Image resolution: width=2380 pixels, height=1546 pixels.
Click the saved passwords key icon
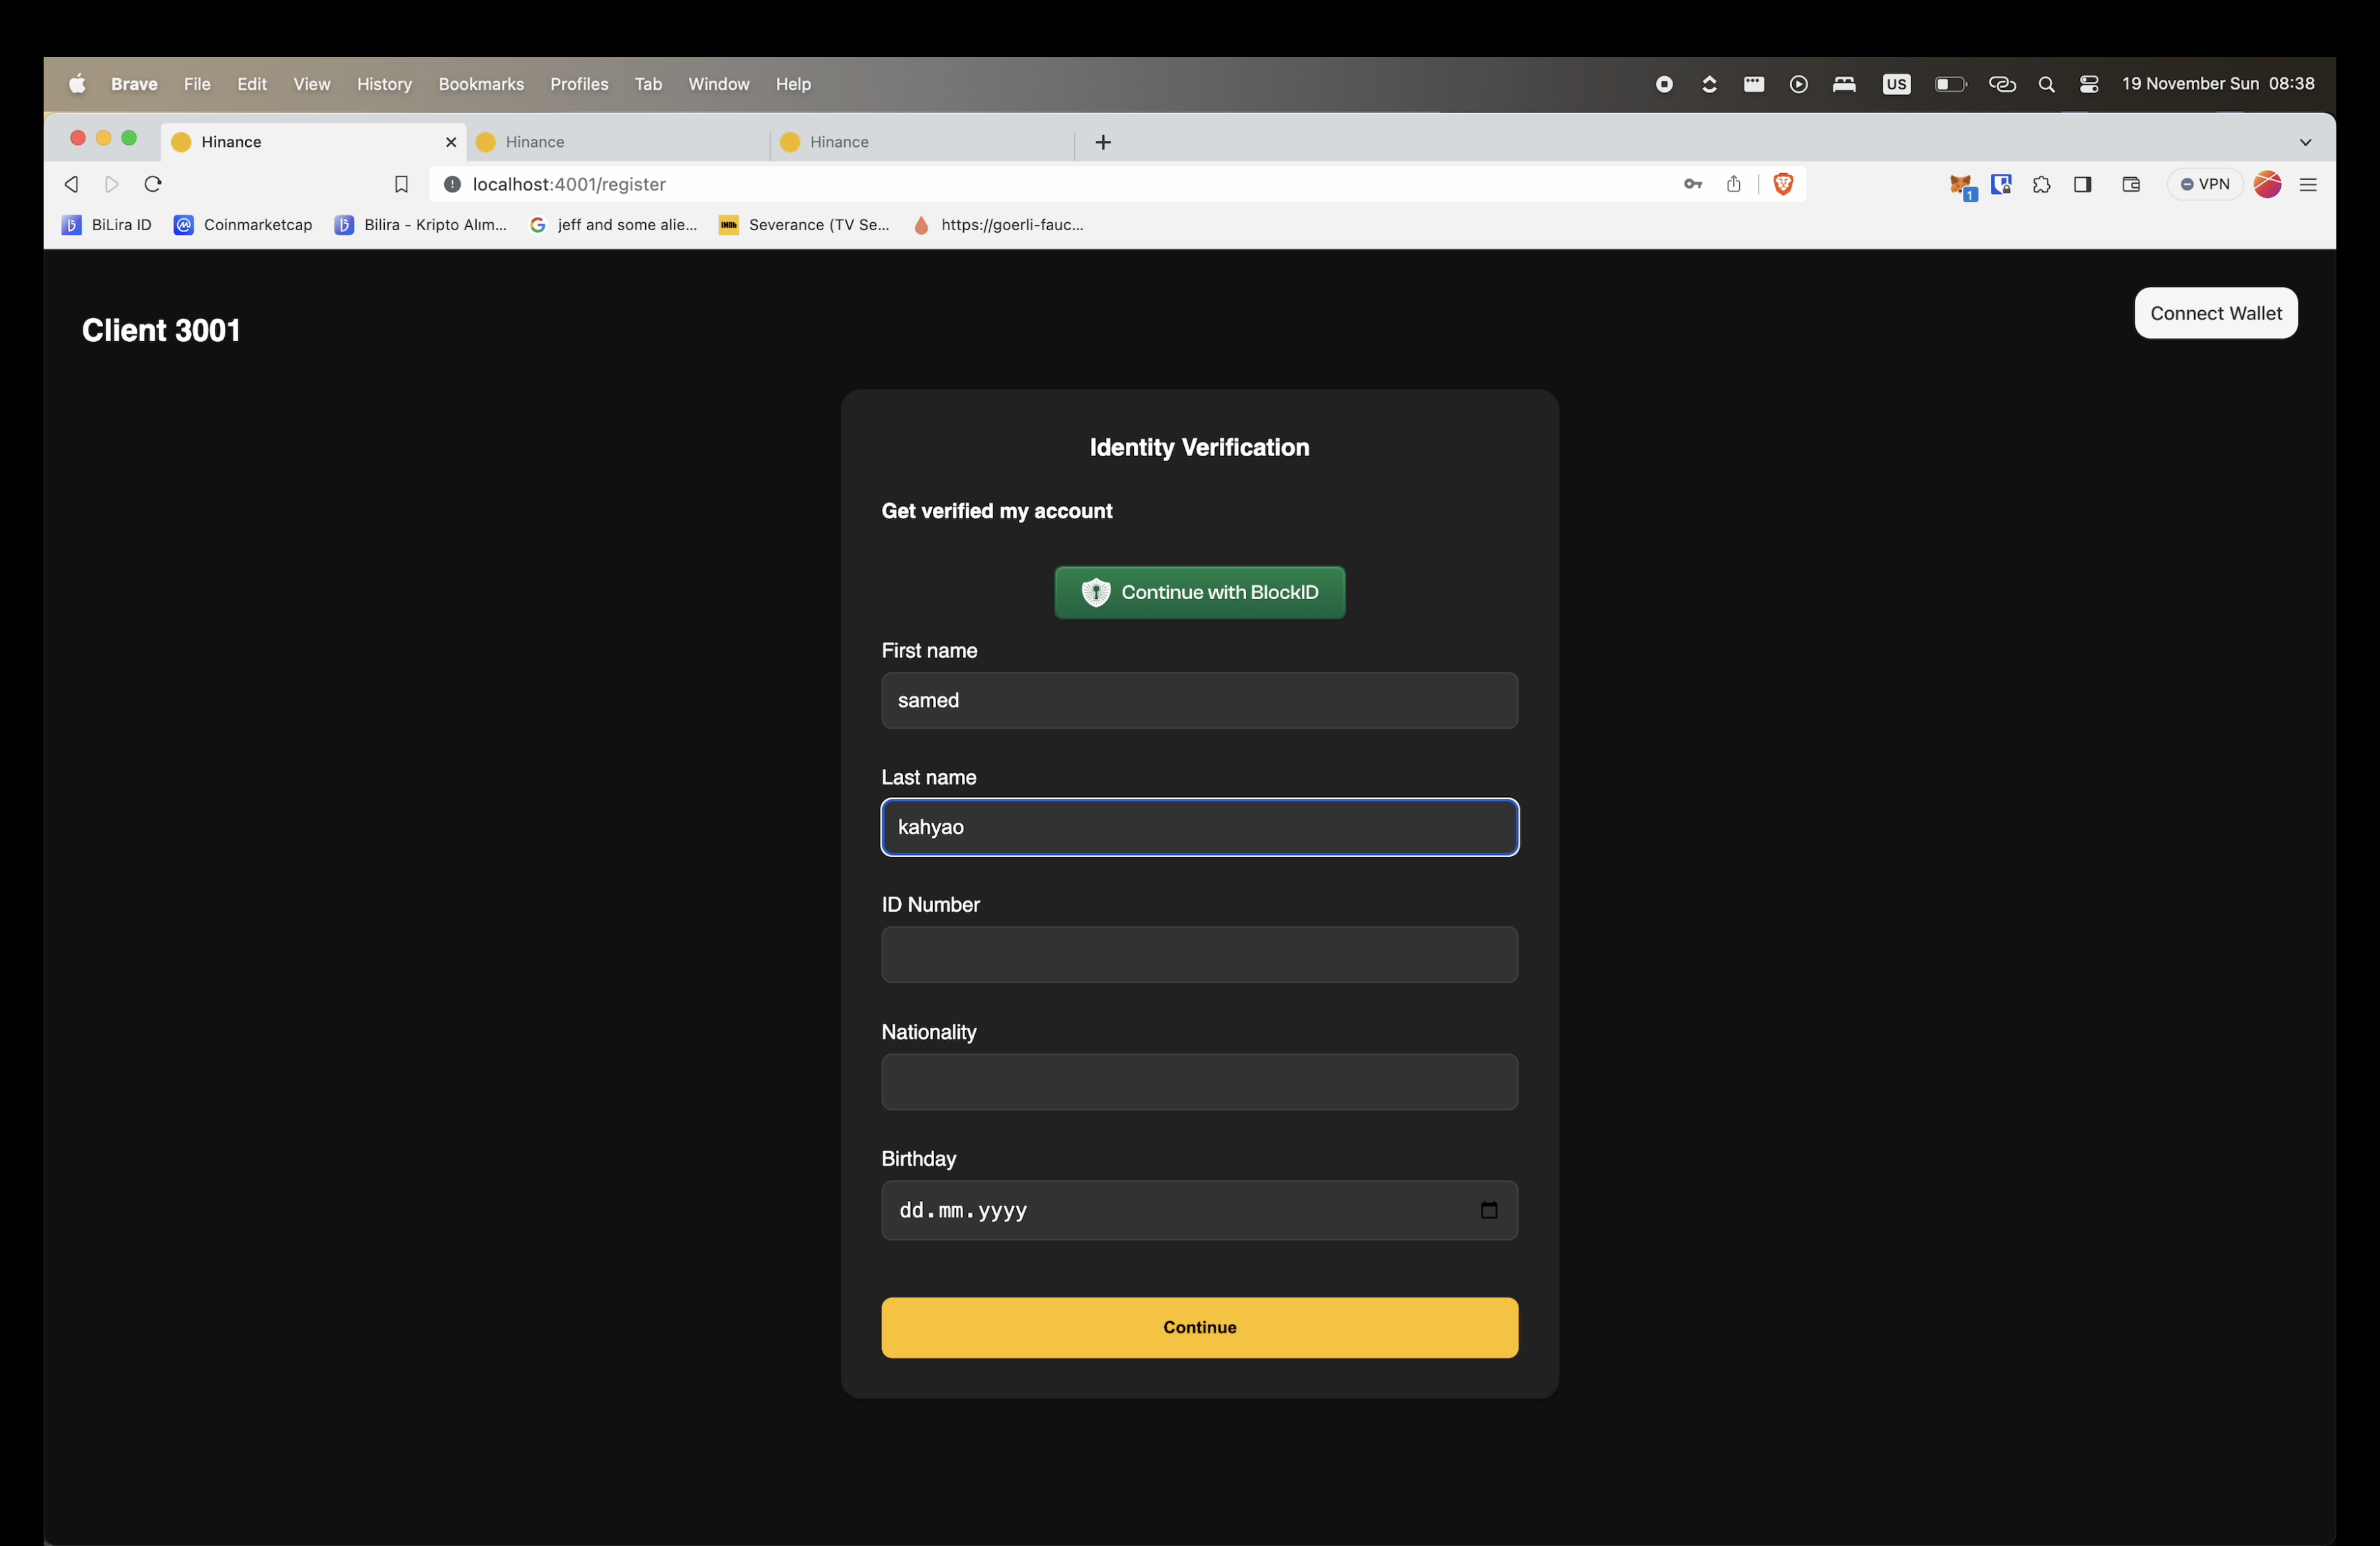point(1692,184)
